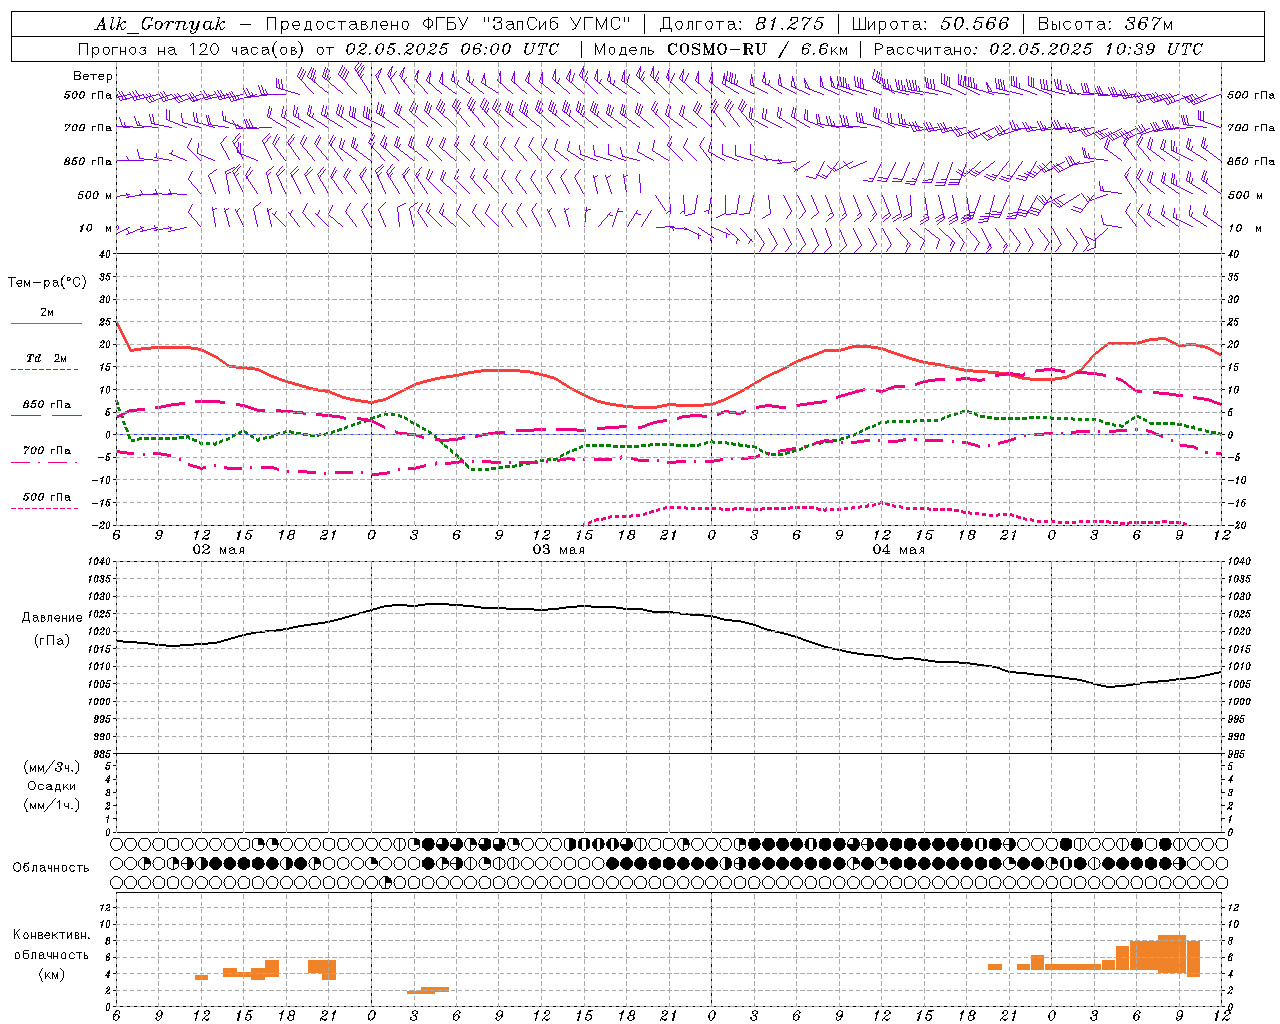Click the 700 гПа legend entry in temperature panel

click(47, 450)
